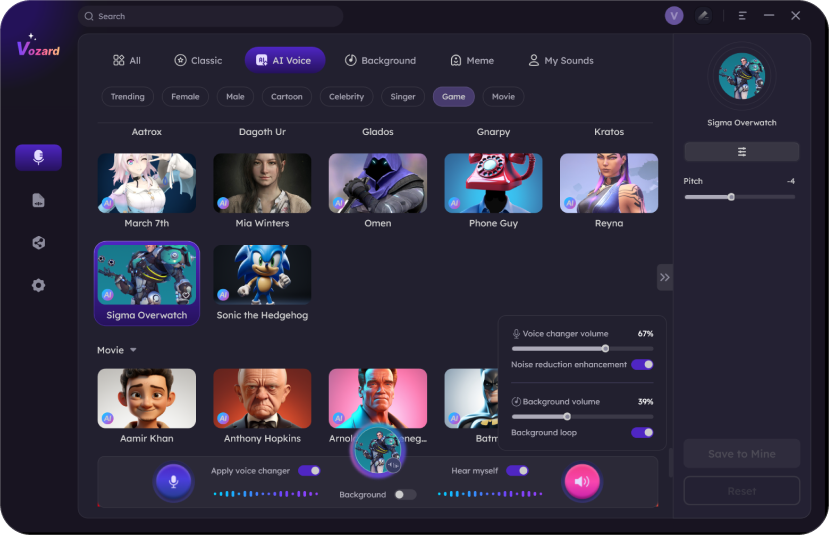Collapse the right panel with double chevron
This screenshot has width=829, height=535.
[665, 277]
